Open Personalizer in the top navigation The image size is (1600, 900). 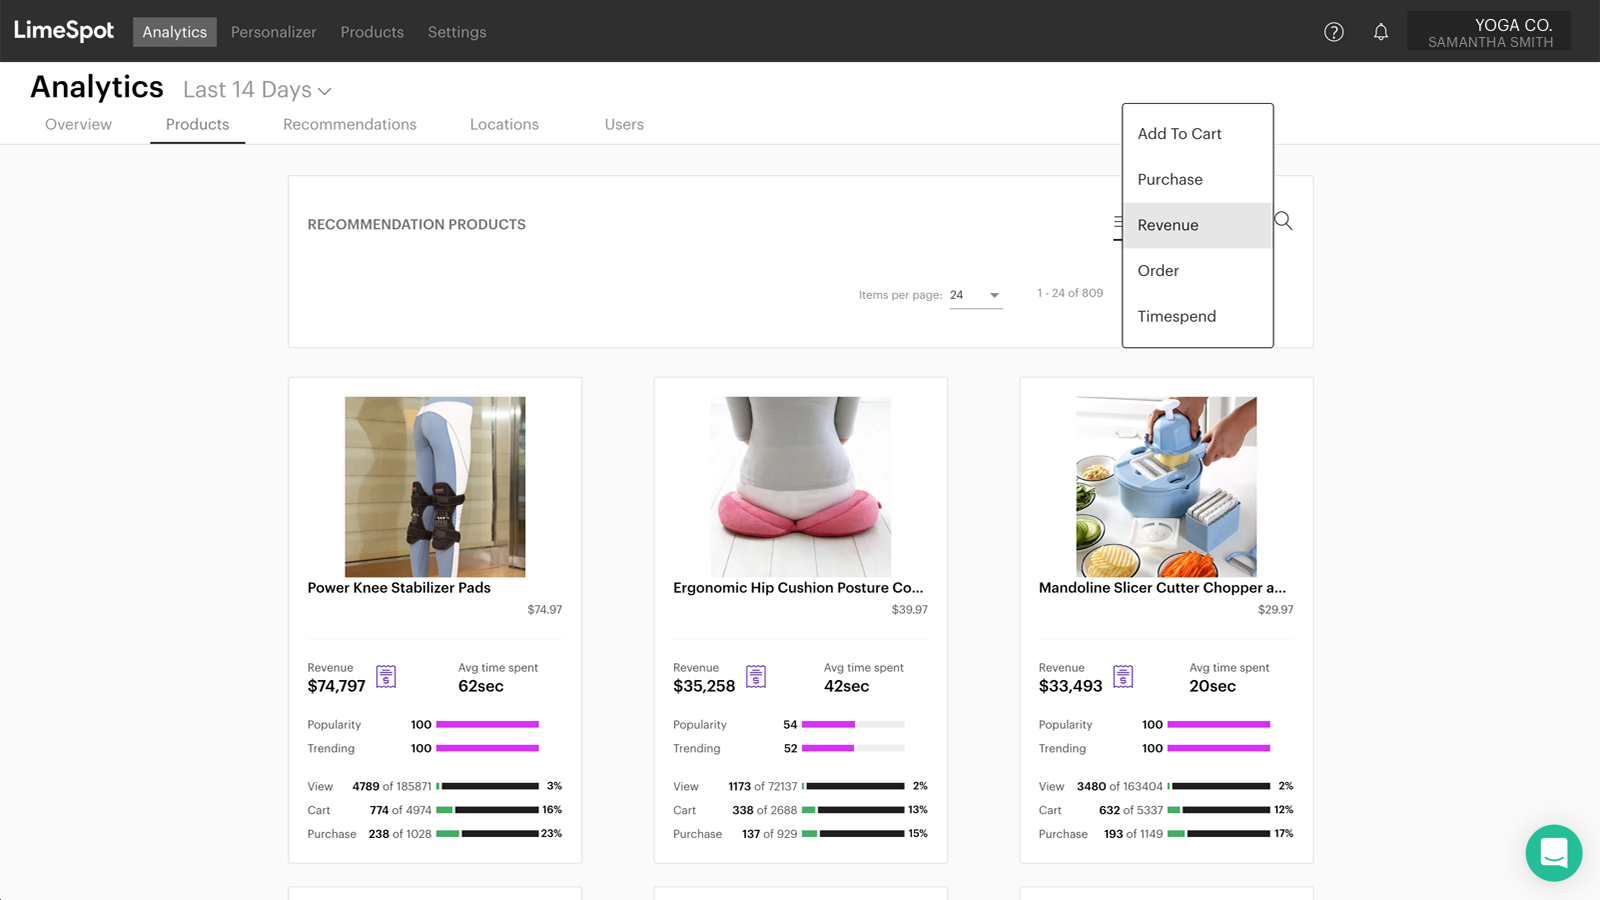tap(273, 32)
